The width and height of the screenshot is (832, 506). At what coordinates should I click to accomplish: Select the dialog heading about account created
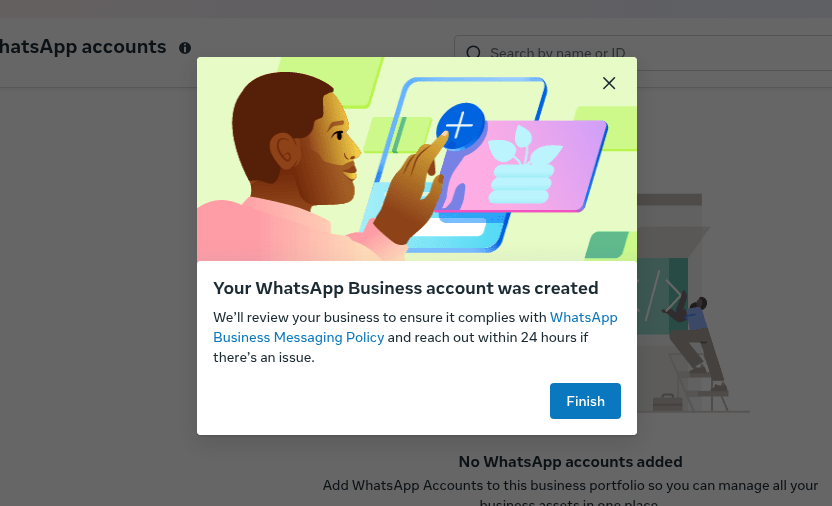(x=406, y=289)
